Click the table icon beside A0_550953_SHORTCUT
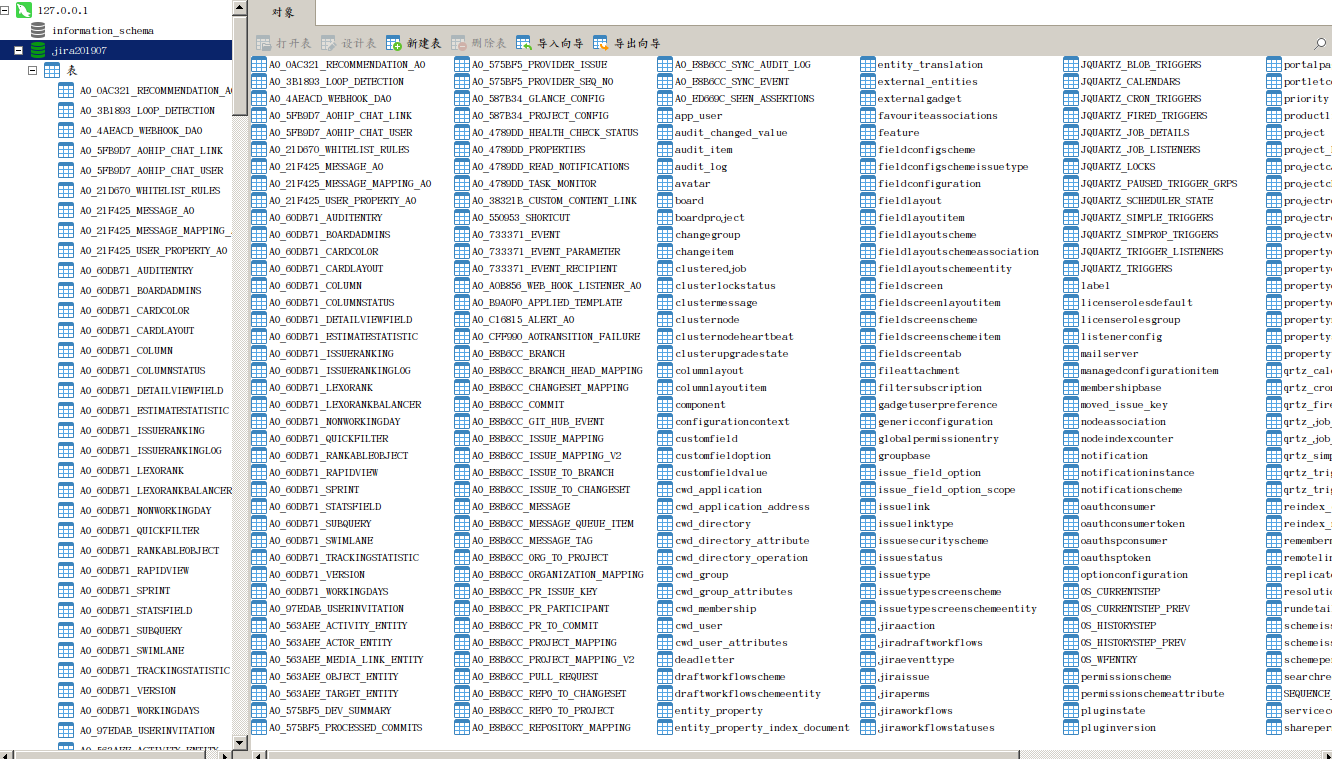This screenshot has height=759, width=1332. pyautogui.click(x=462, y=218)
